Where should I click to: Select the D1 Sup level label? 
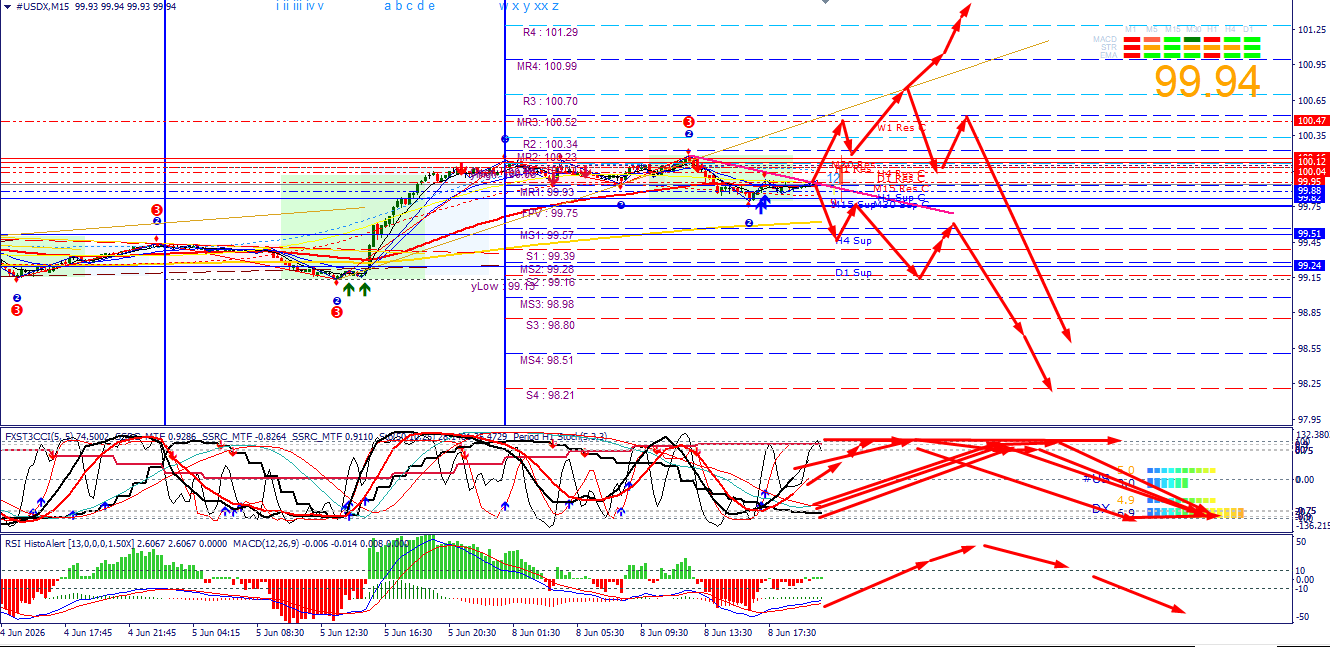point(854,273)
